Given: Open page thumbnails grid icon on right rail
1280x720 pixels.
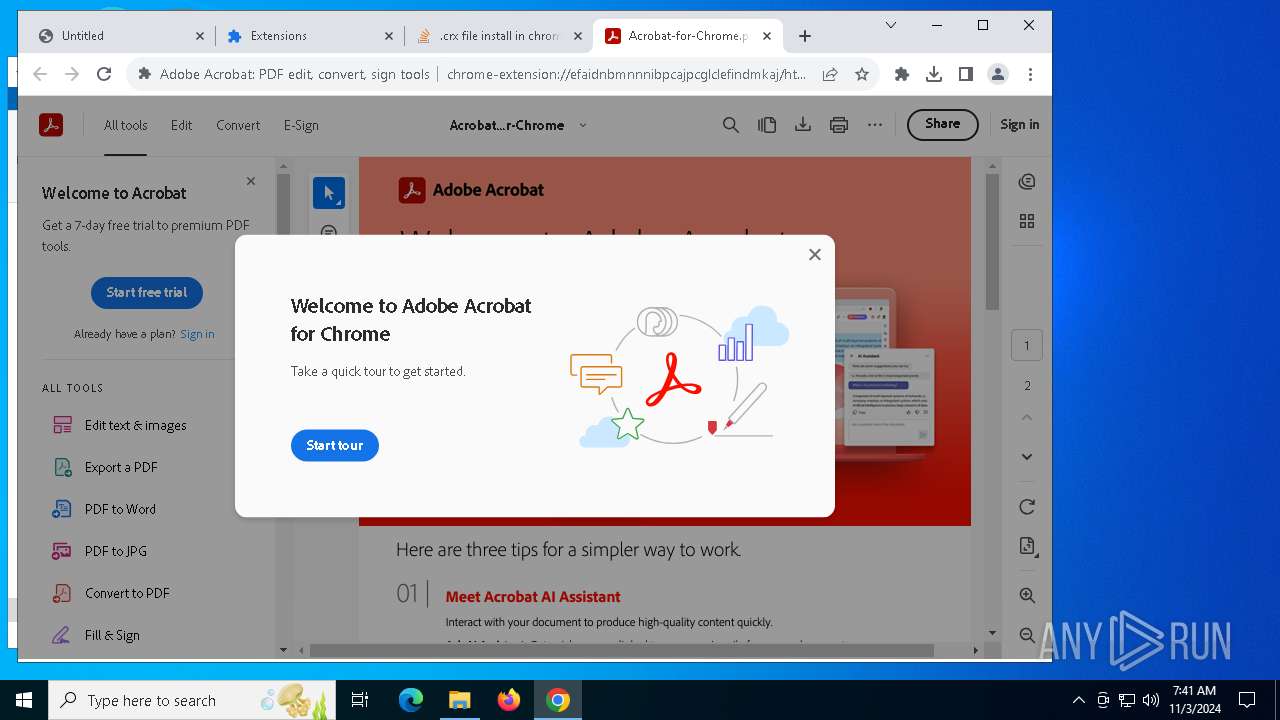Looking at the screenshot, I should [x=1027, y=221].
